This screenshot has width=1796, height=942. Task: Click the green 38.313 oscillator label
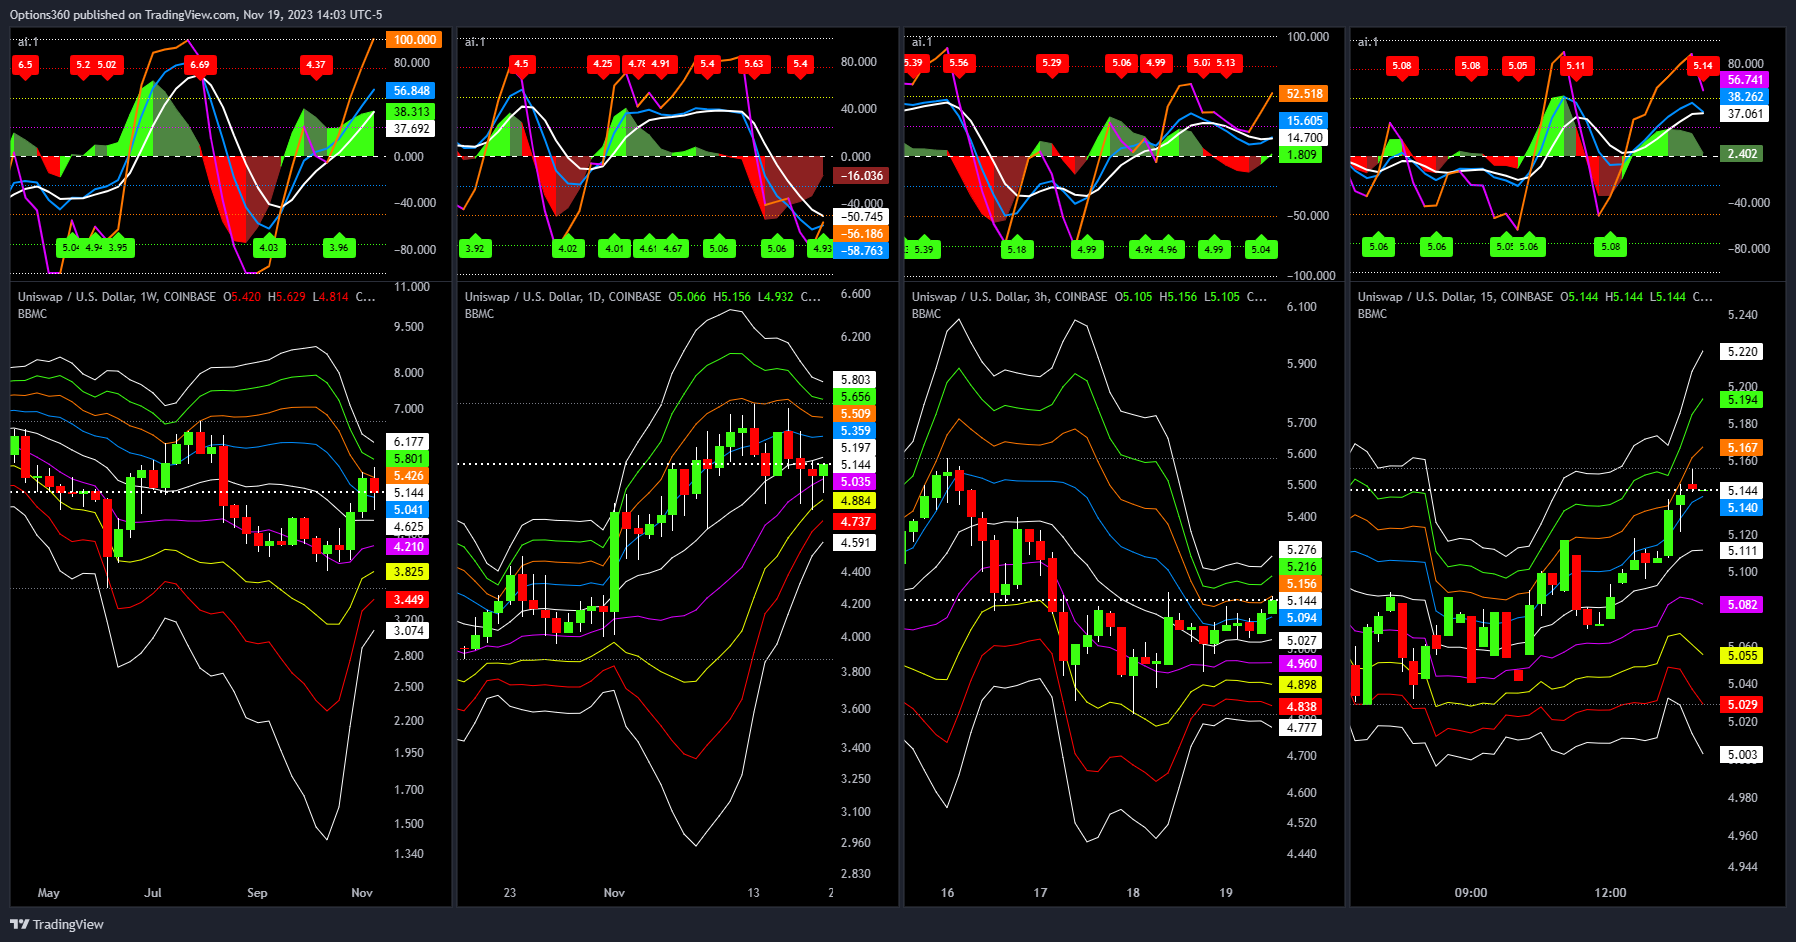point(411,112)
